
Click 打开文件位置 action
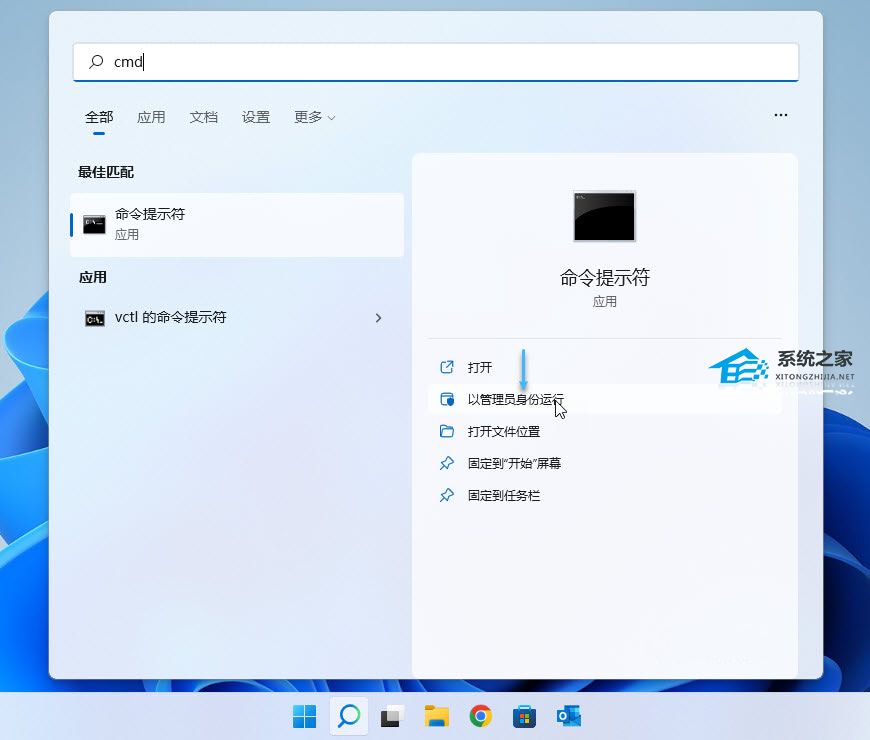(x=503, y=432)
